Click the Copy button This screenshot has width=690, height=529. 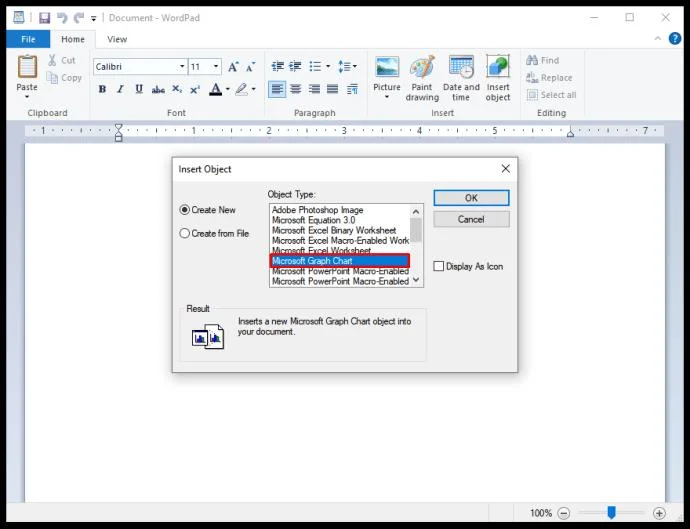[64, 78]
